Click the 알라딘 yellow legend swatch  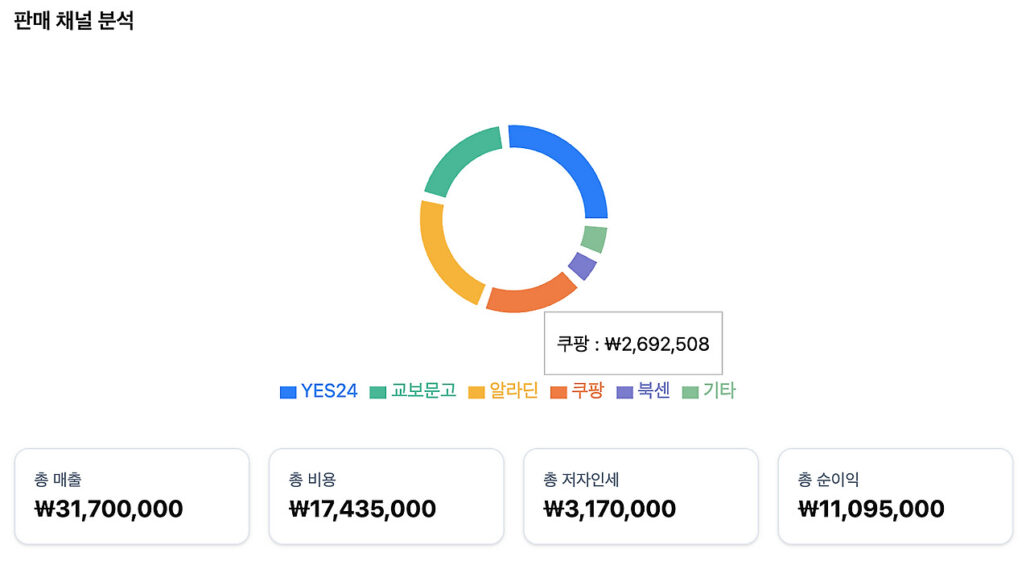[477, 392]
